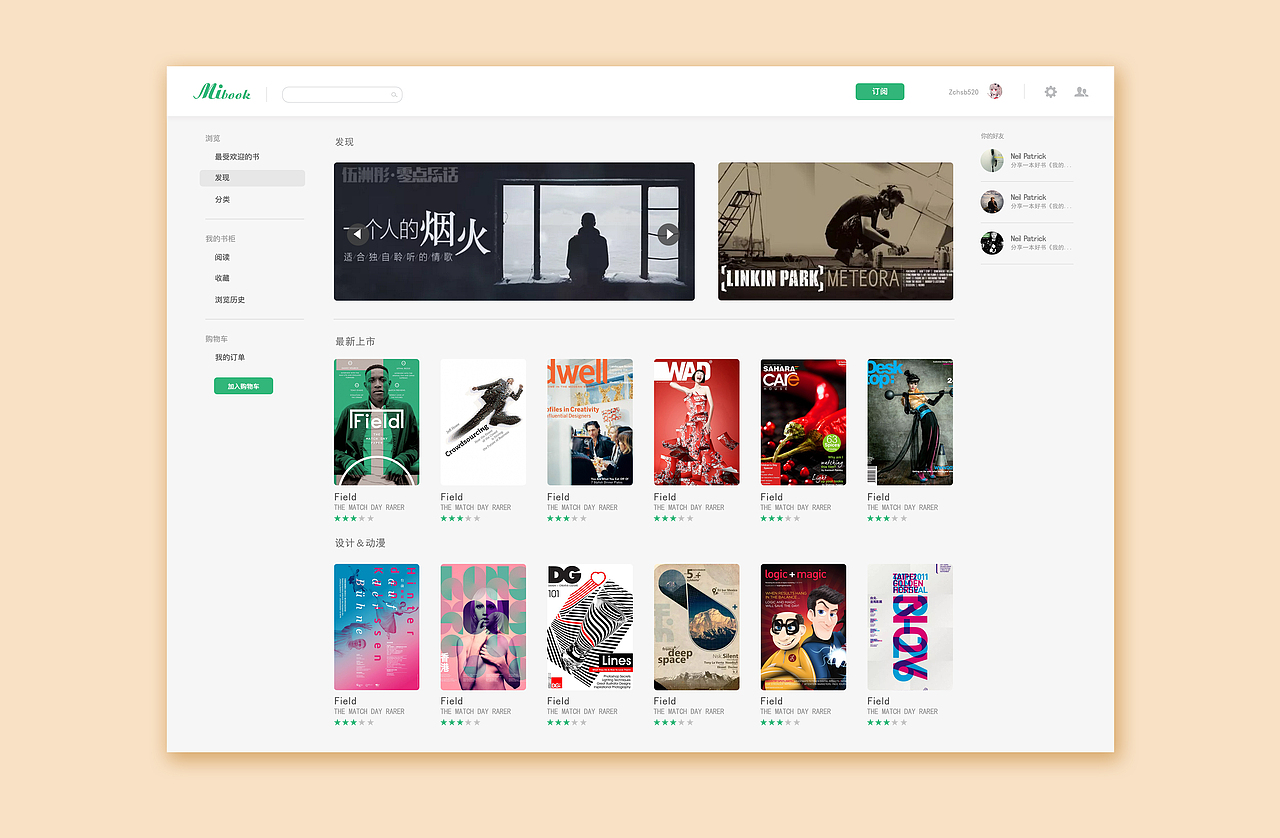Open 我的订单 in the sidebar
1280x838 pixels.
tap(230, 358)
